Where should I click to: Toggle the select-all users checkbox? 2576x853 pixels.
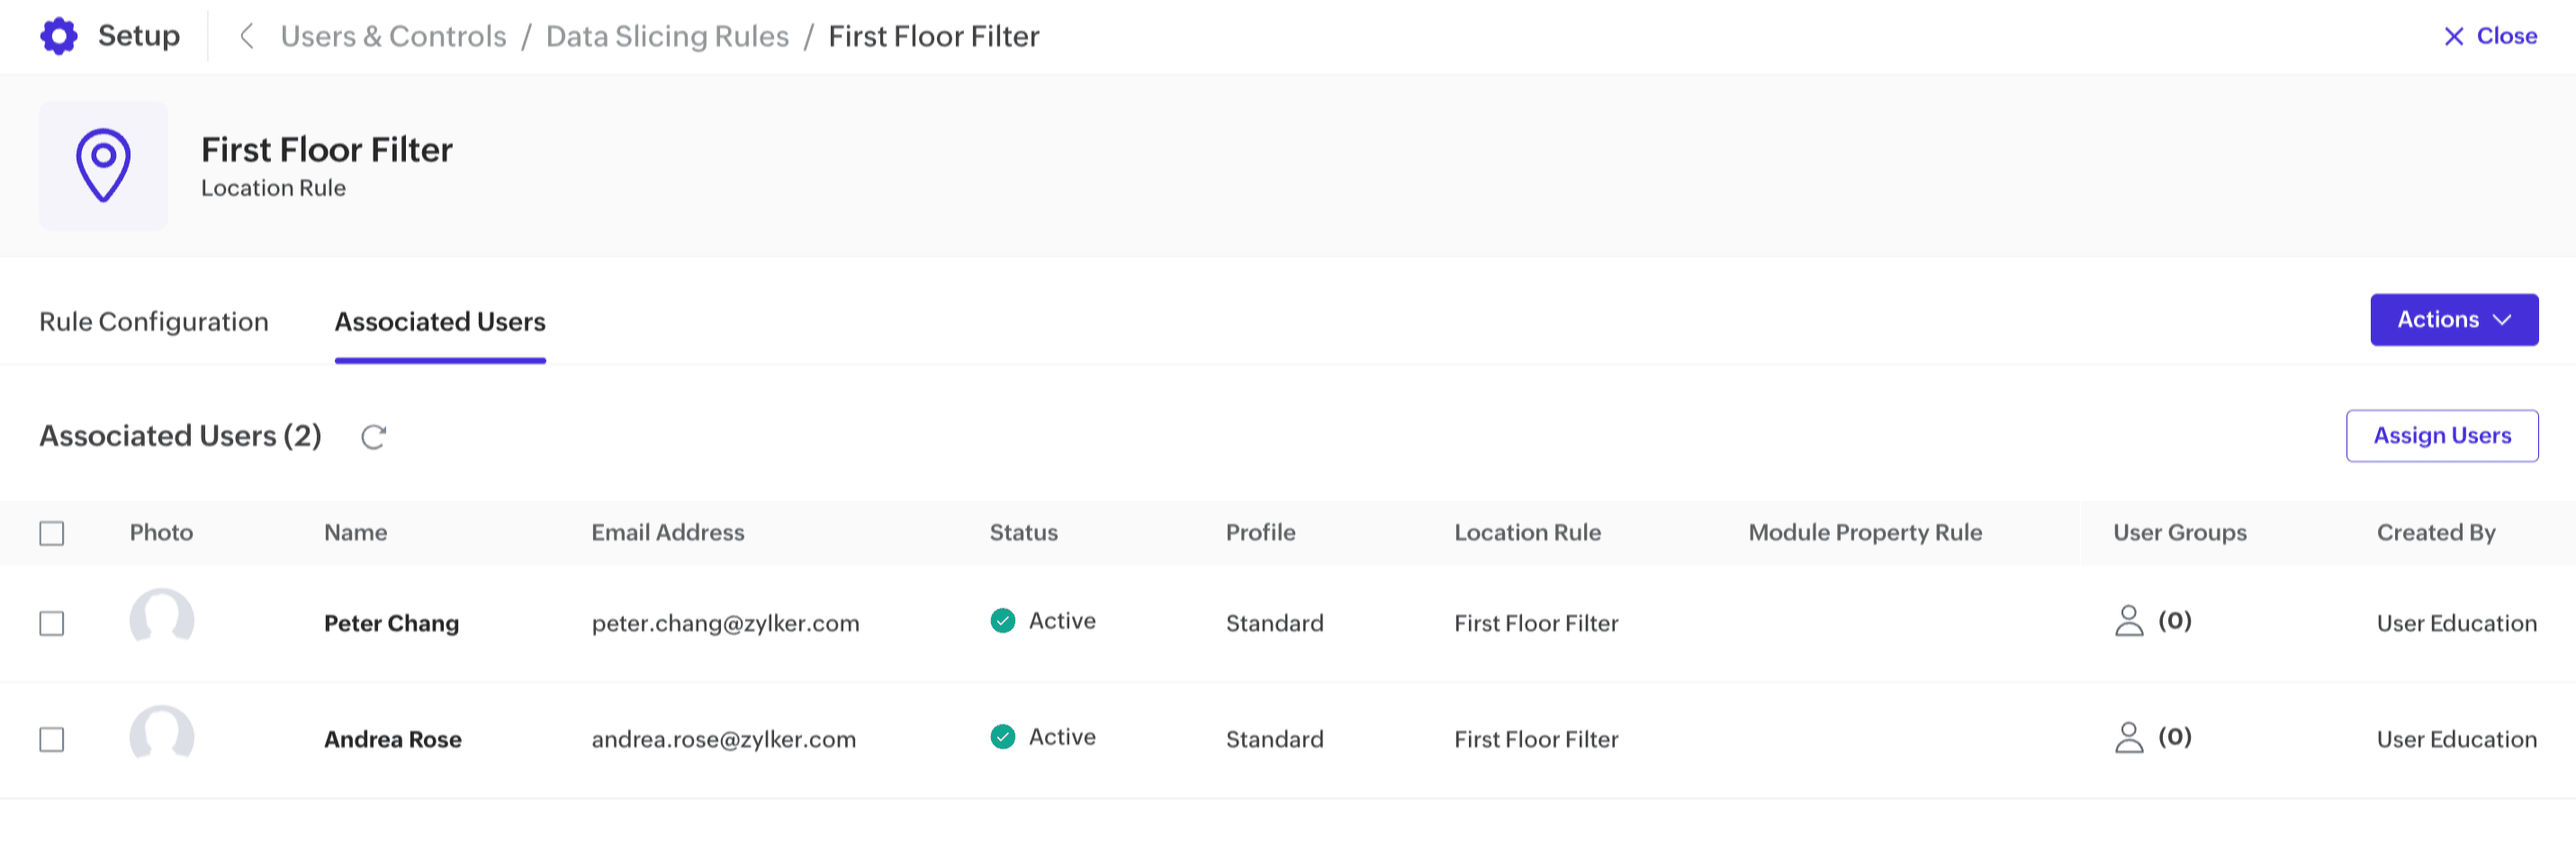(52, 533)
